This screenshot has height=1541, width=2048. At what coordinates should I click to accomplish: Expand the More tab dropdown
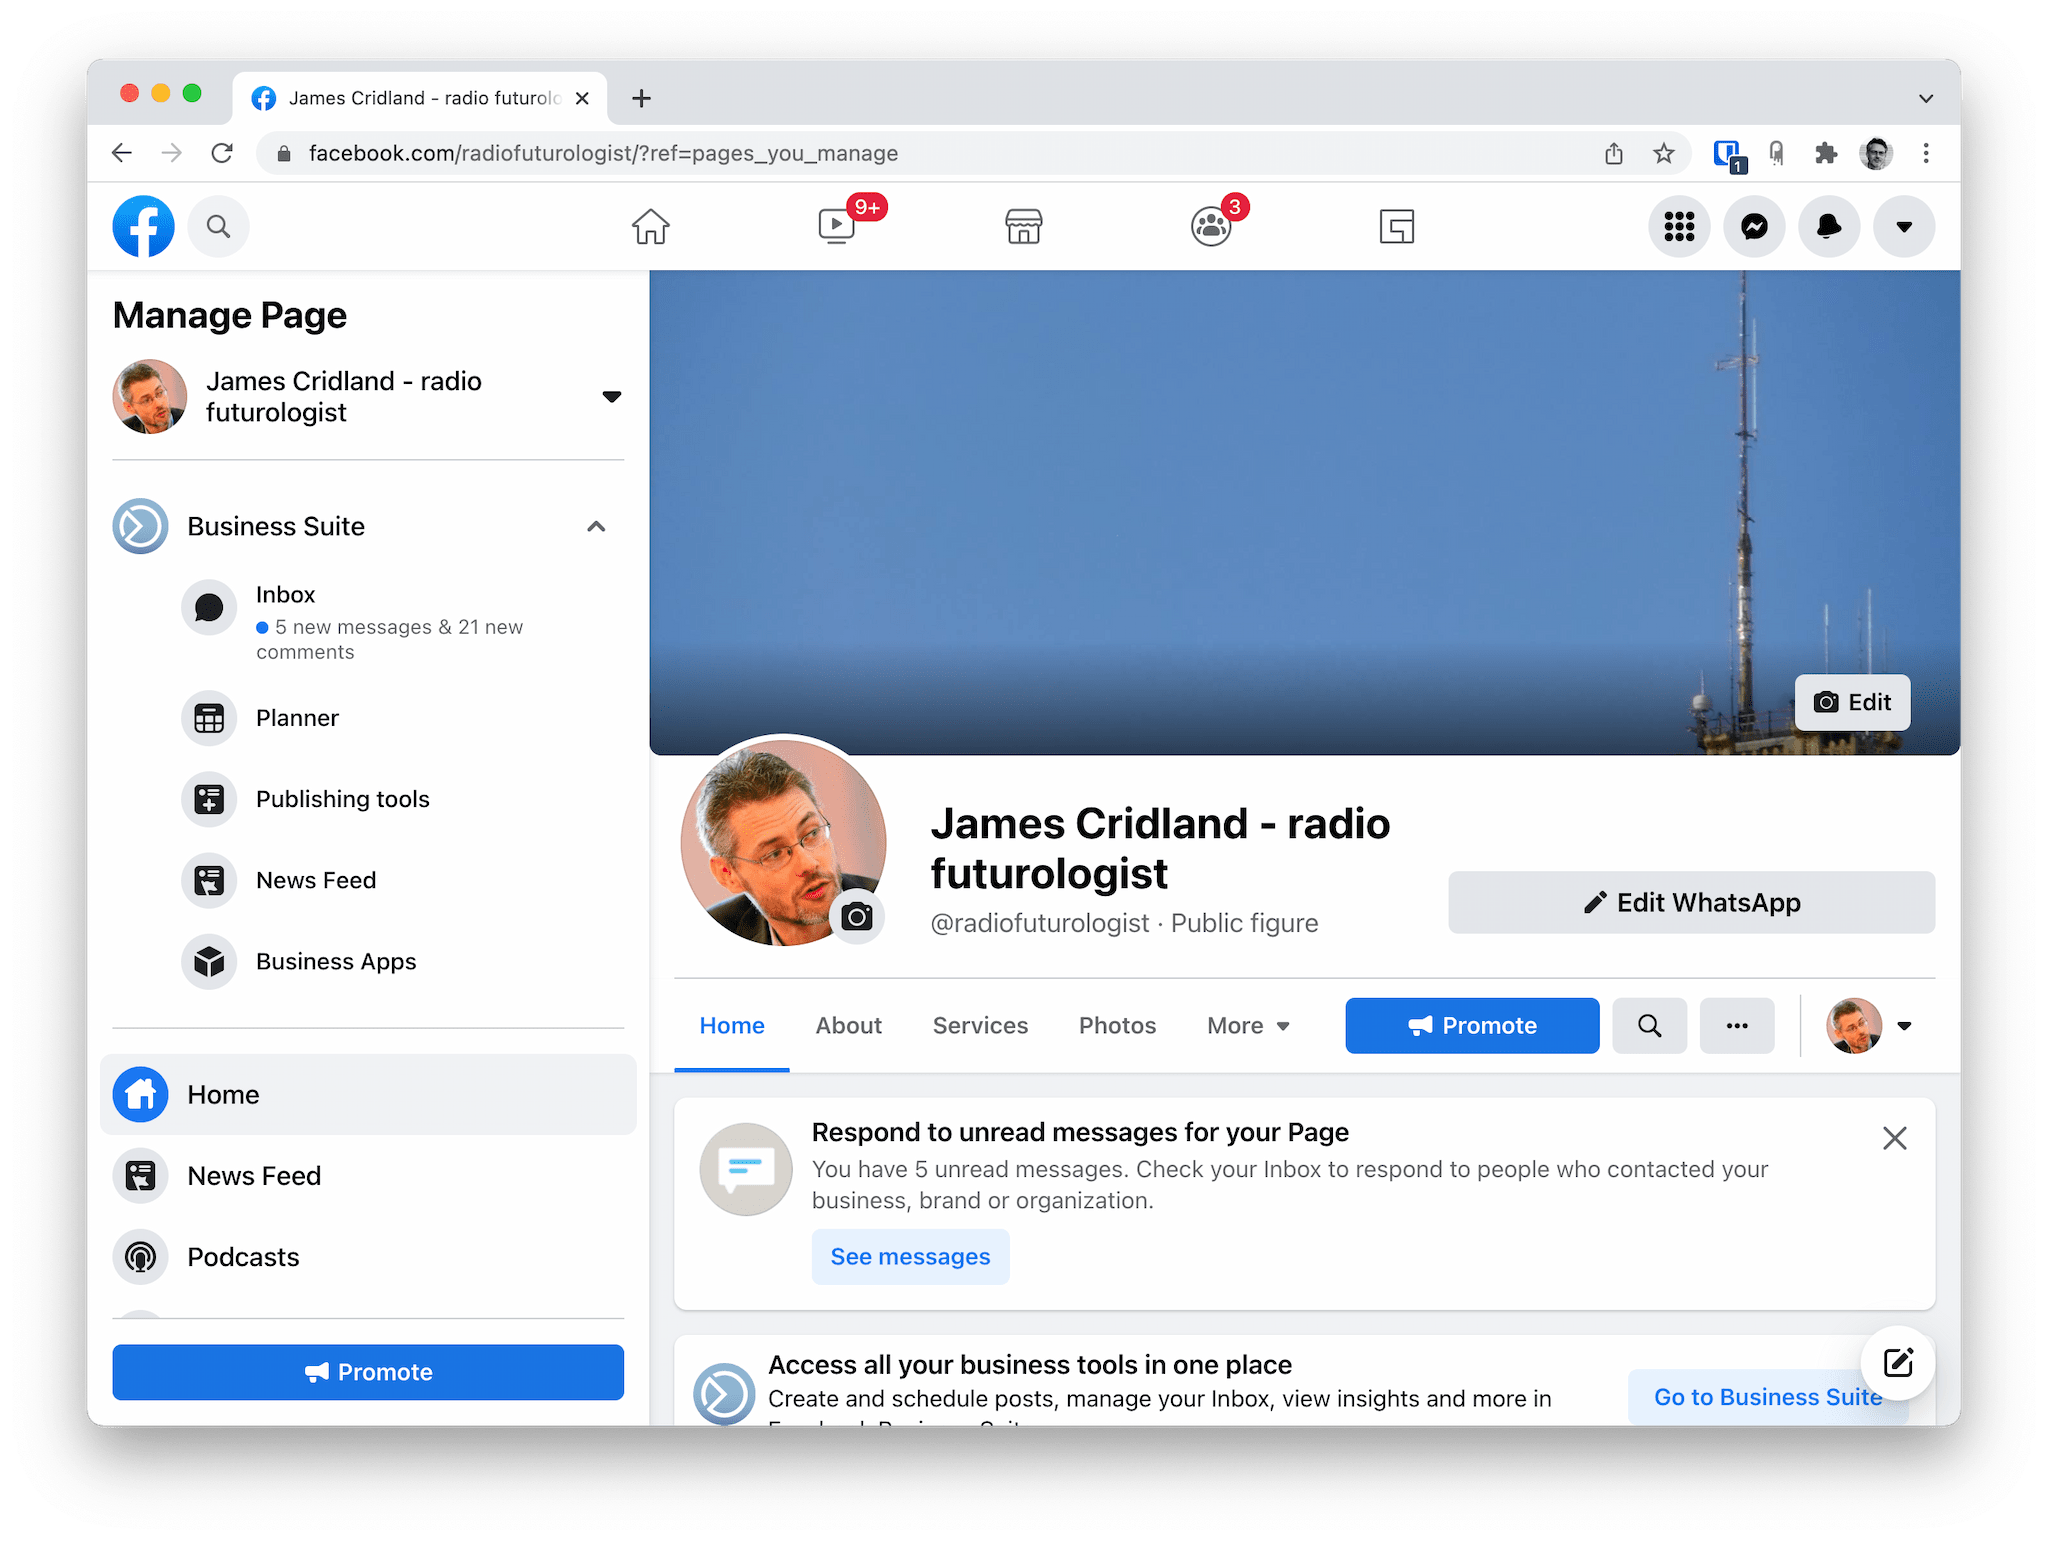click(1248, 1025)
